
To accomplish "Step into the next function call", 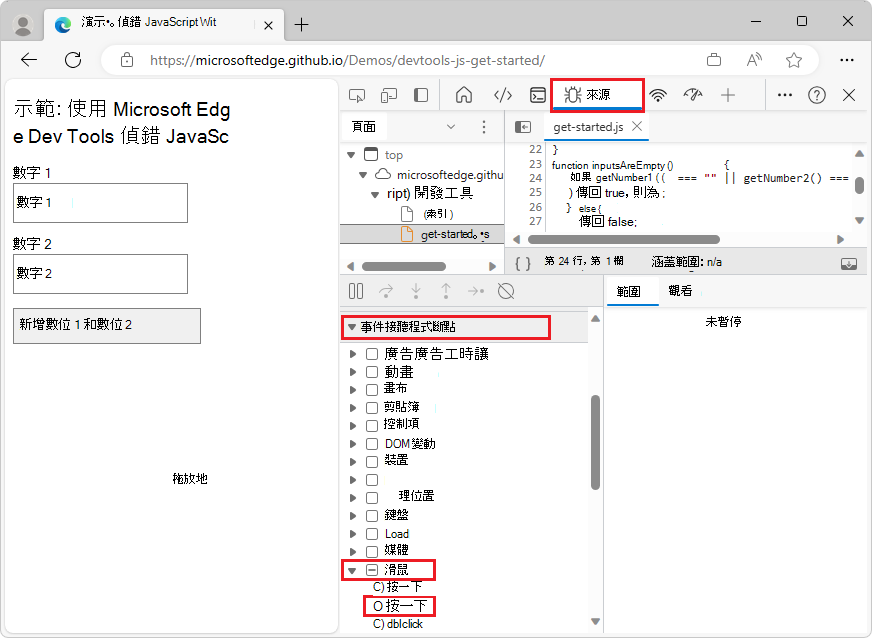I will coord(417,291).
